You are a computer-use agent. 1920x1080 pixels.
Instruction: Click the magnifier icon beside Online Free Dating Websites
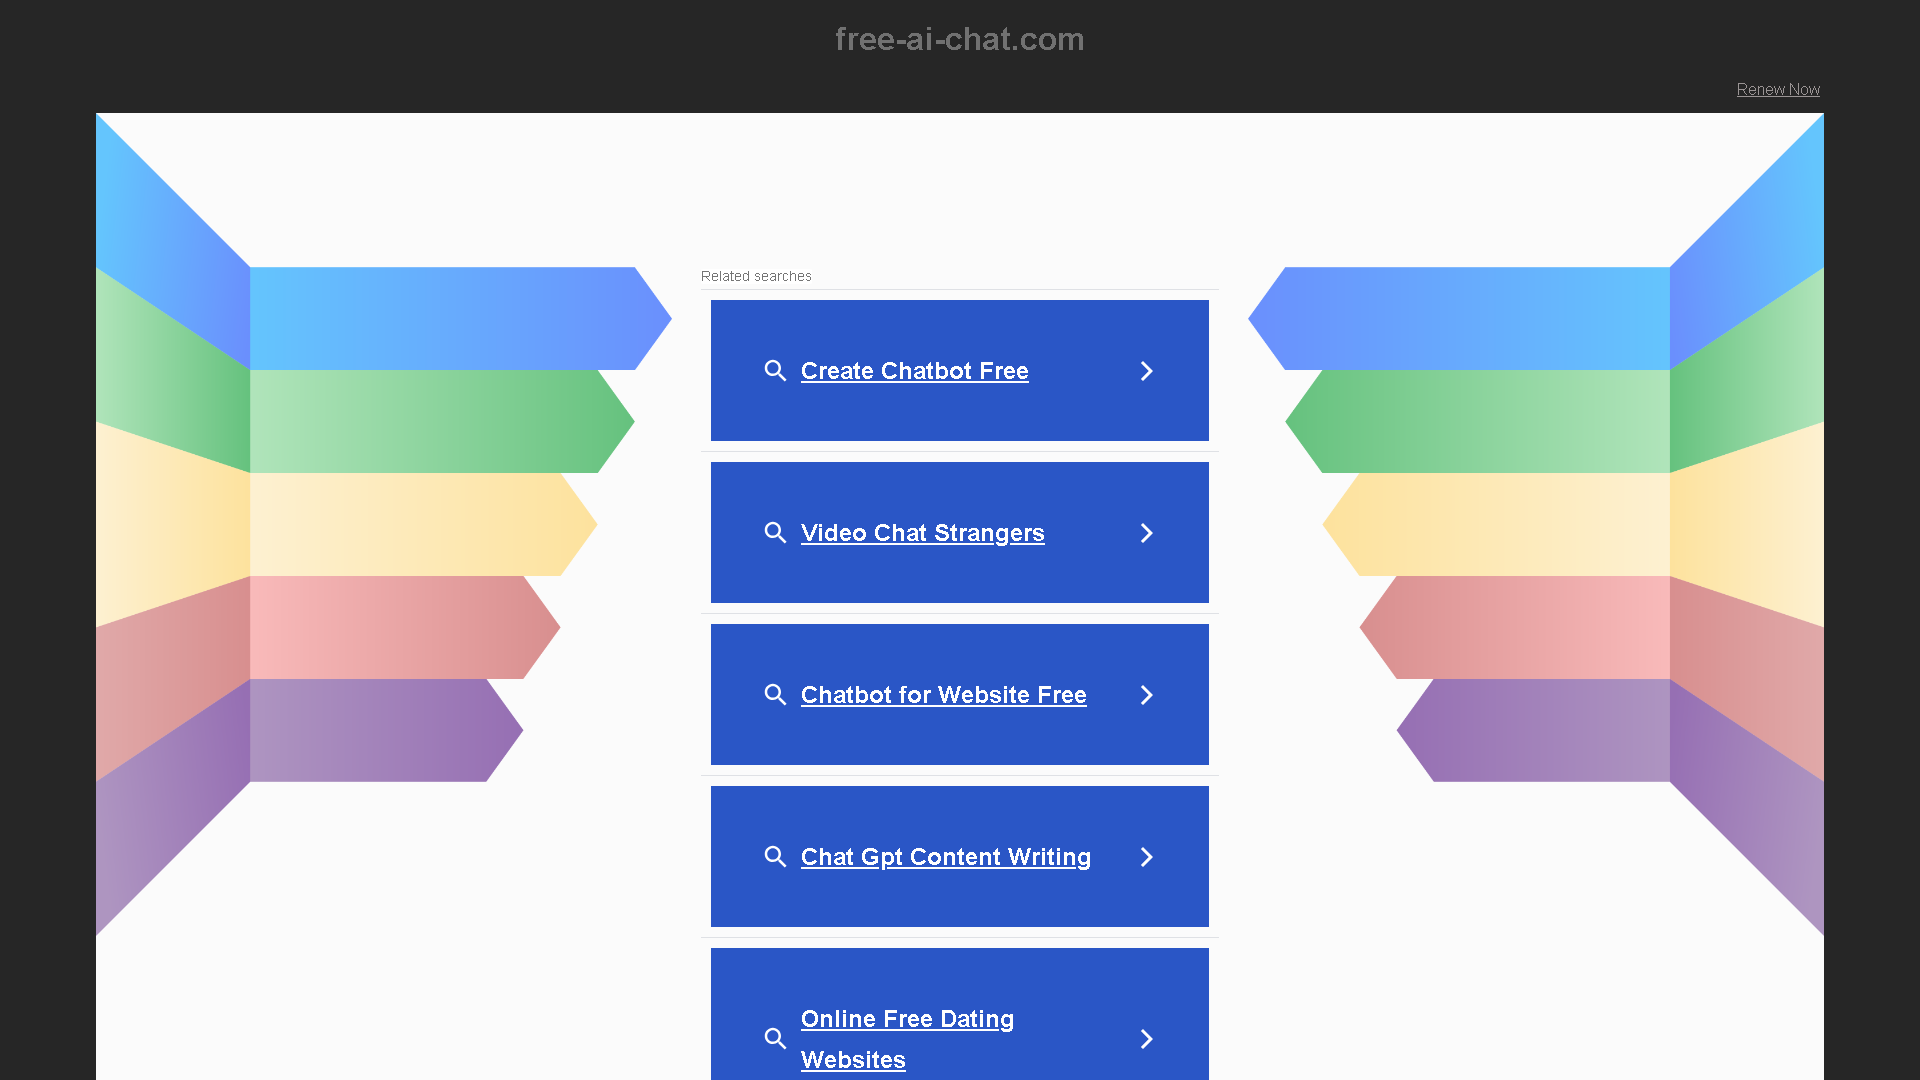pos(775,1039)
